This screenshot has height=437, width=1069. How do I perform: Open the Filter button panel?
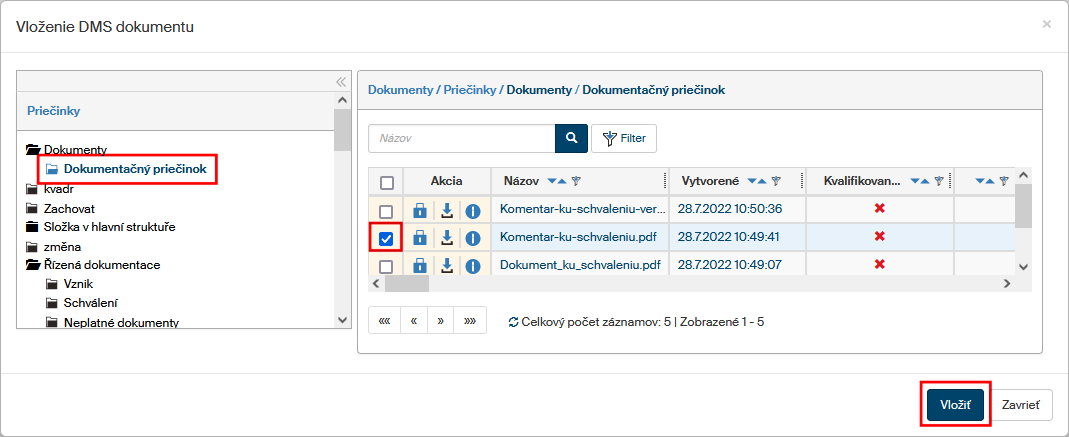(x=624, y=138)
